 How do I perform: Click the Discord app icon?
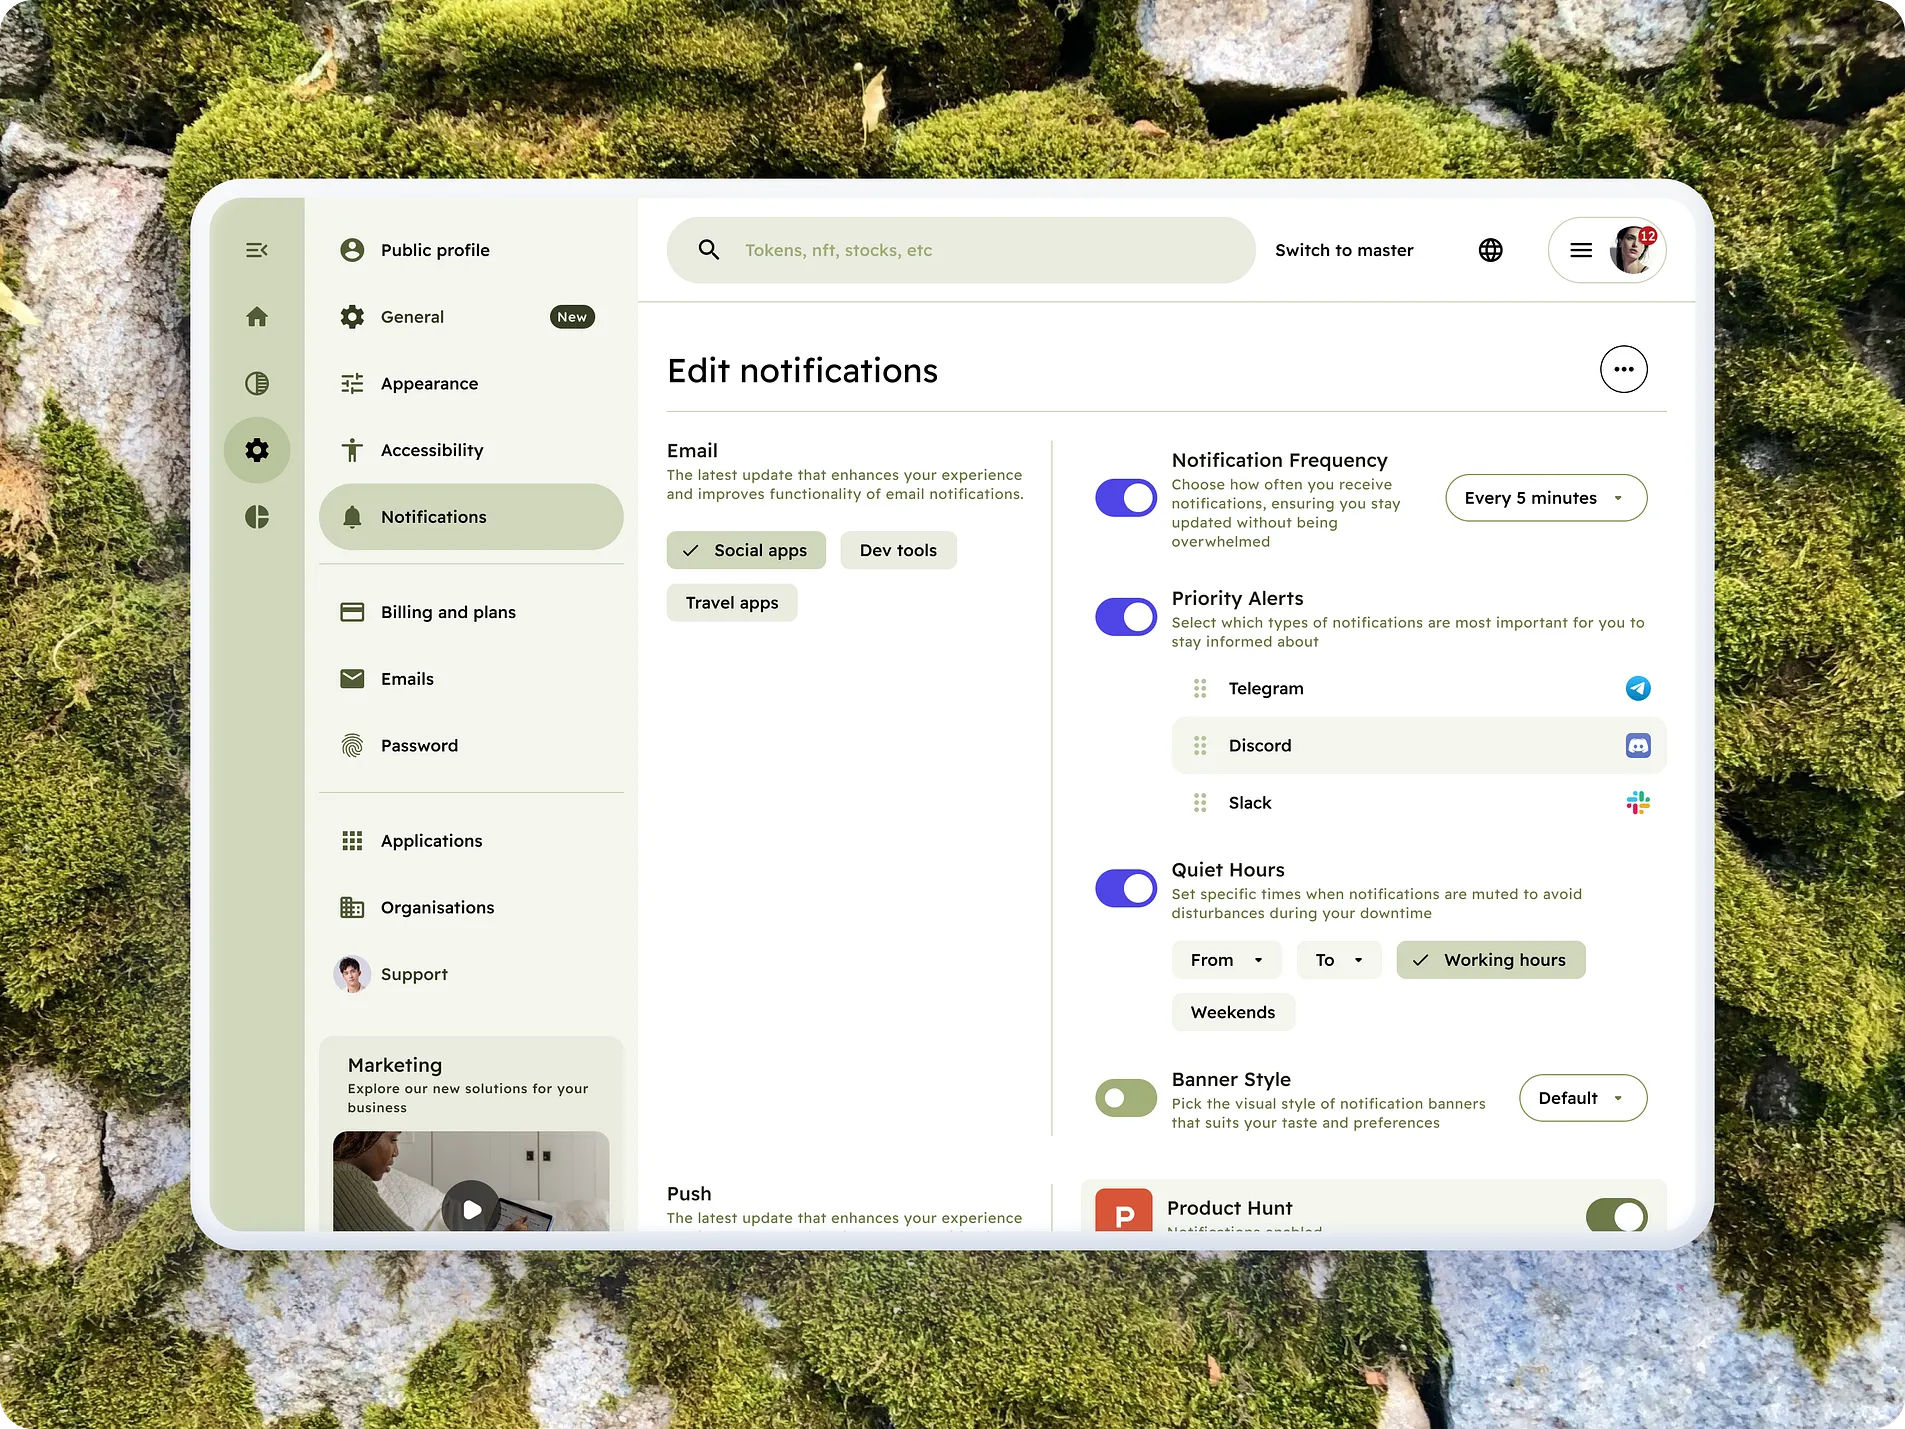pyautogui.click(x=1638, y=745)
